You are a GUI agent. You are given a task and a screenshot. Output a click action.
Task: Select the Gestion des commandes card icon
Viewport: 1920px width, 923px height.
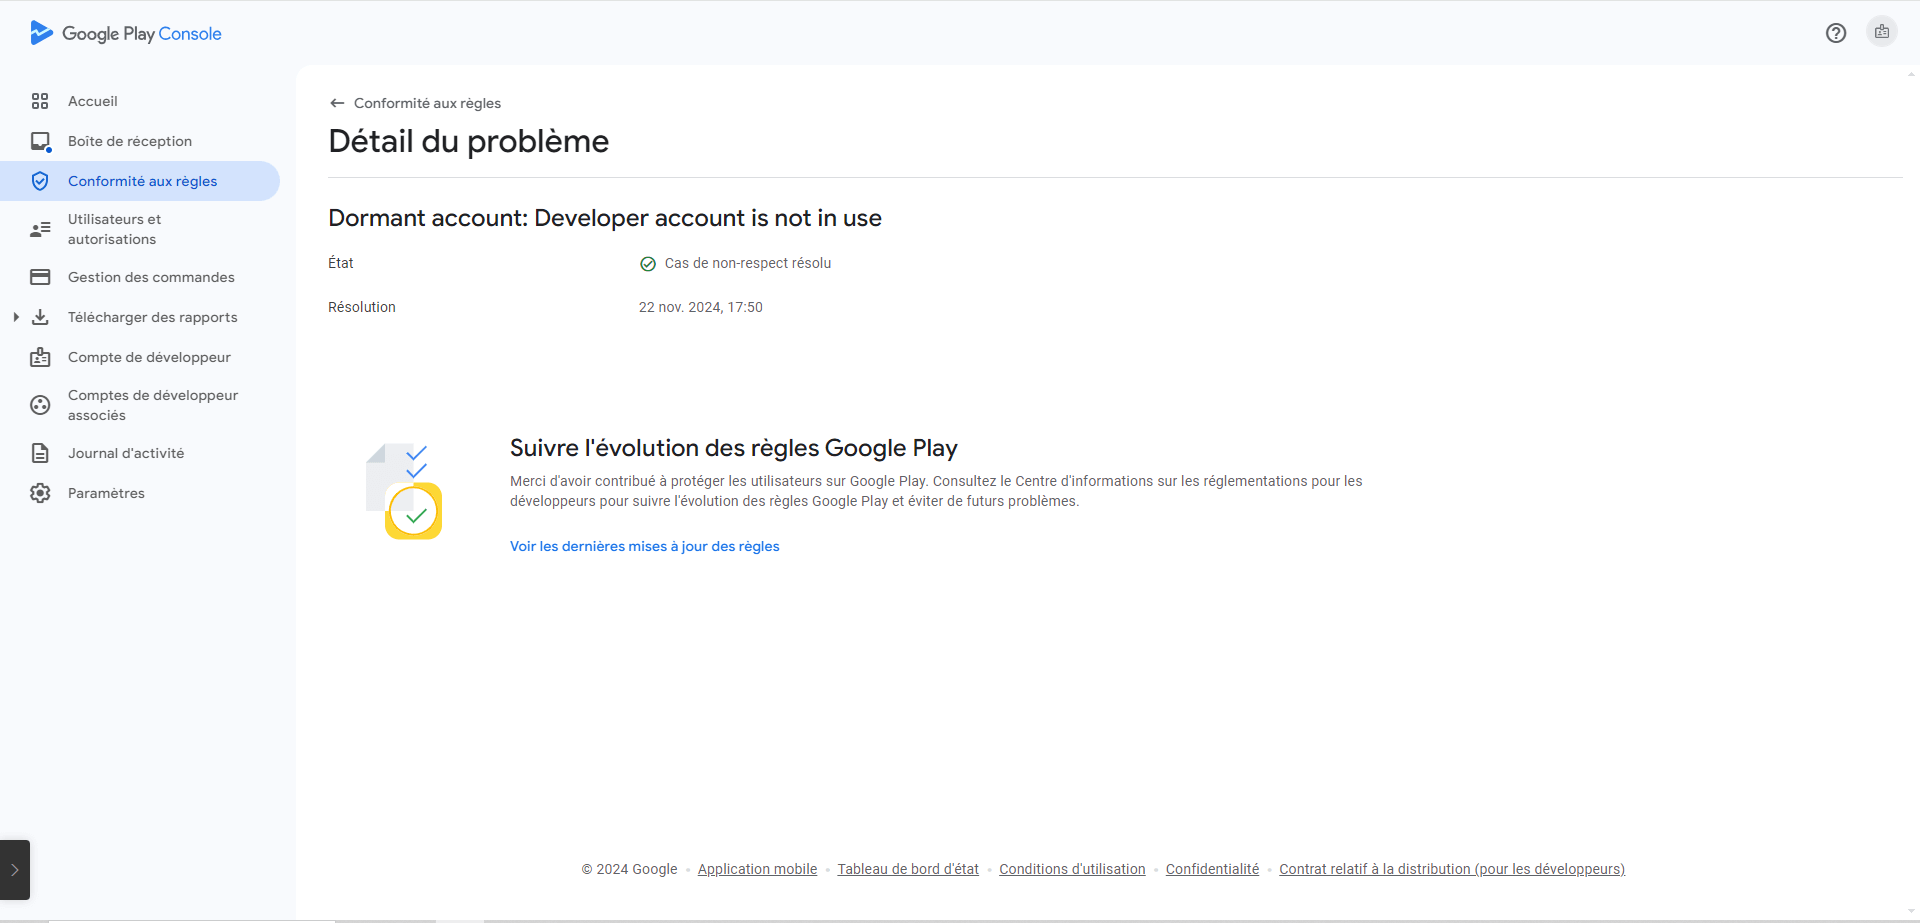(x=40, y=277)
